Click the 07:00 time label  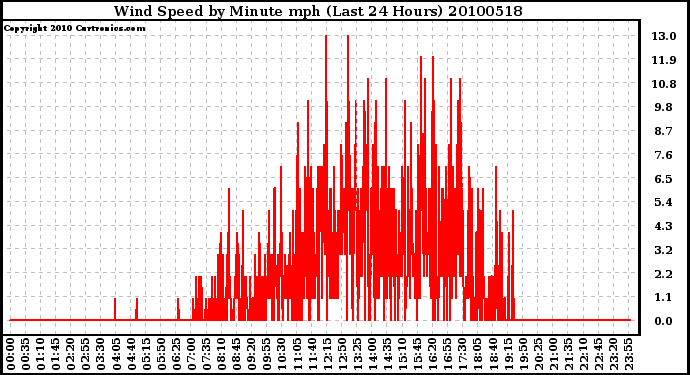[191, 355]
